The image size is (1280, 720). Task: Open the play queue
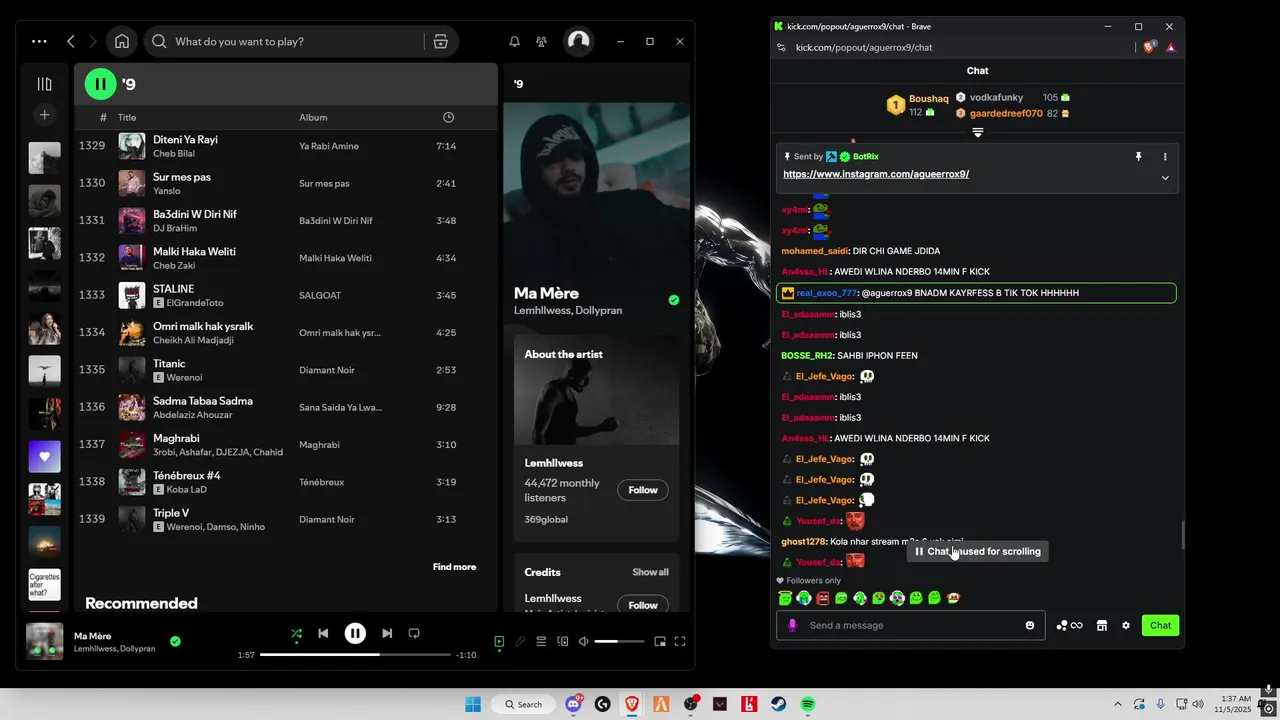(541, 641)
